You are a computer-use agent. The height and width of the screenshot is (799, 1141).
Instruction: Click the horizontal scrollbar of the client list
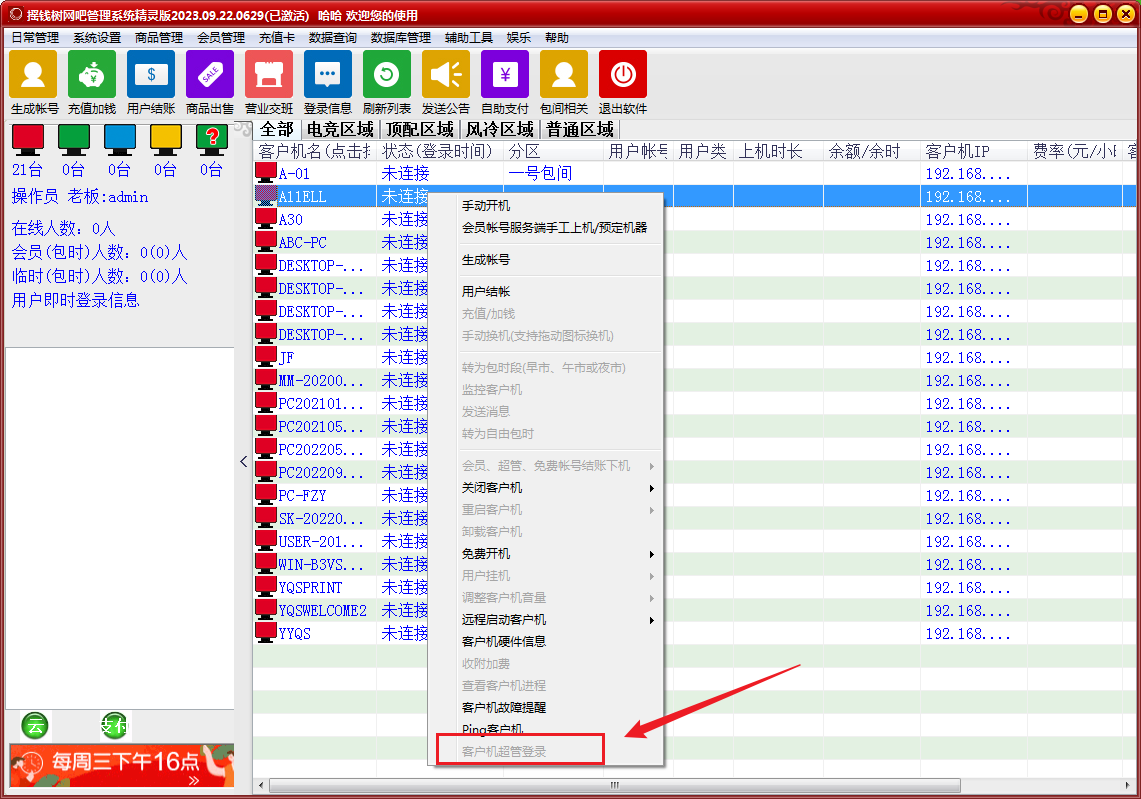click(614, 786)
